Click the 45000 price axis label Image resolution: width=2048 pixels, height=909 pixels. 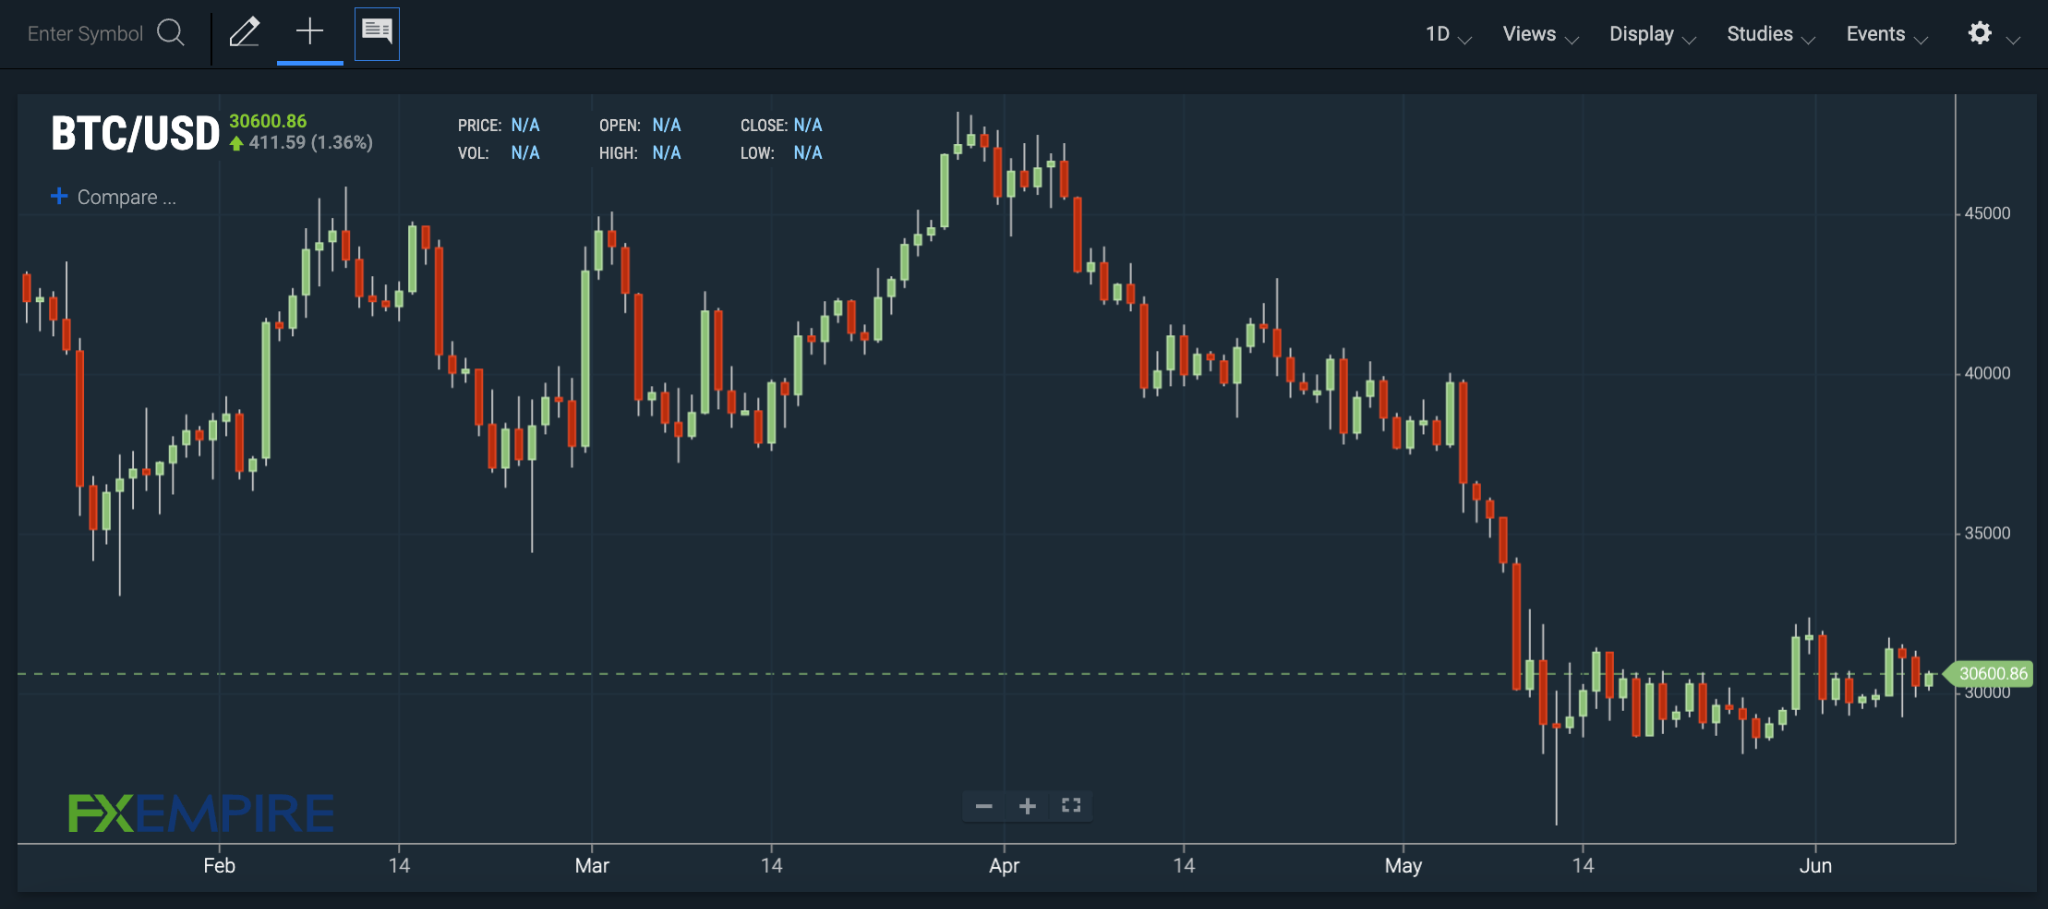pyautogui.click(x=1987, y=214)
